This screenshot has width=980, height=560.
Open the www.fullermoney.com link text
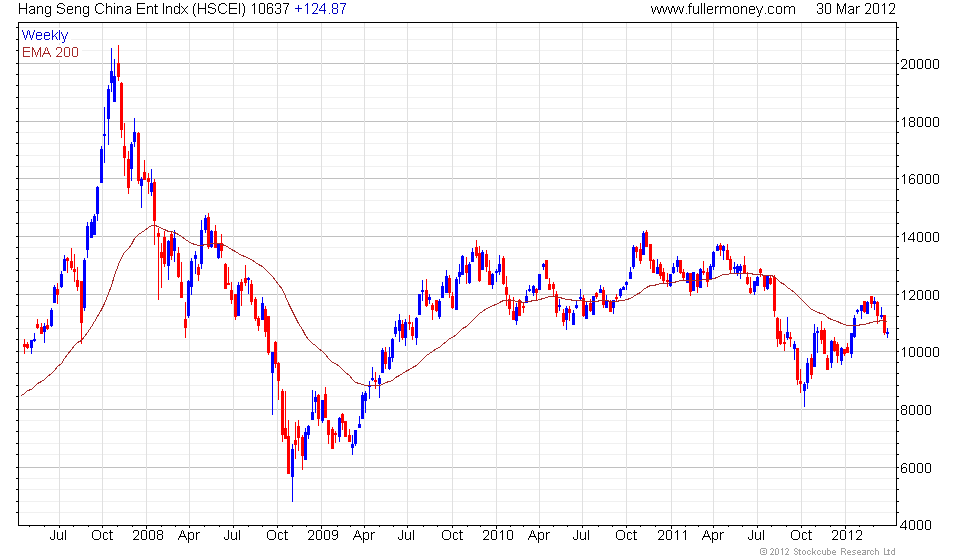tap(723, 9)
